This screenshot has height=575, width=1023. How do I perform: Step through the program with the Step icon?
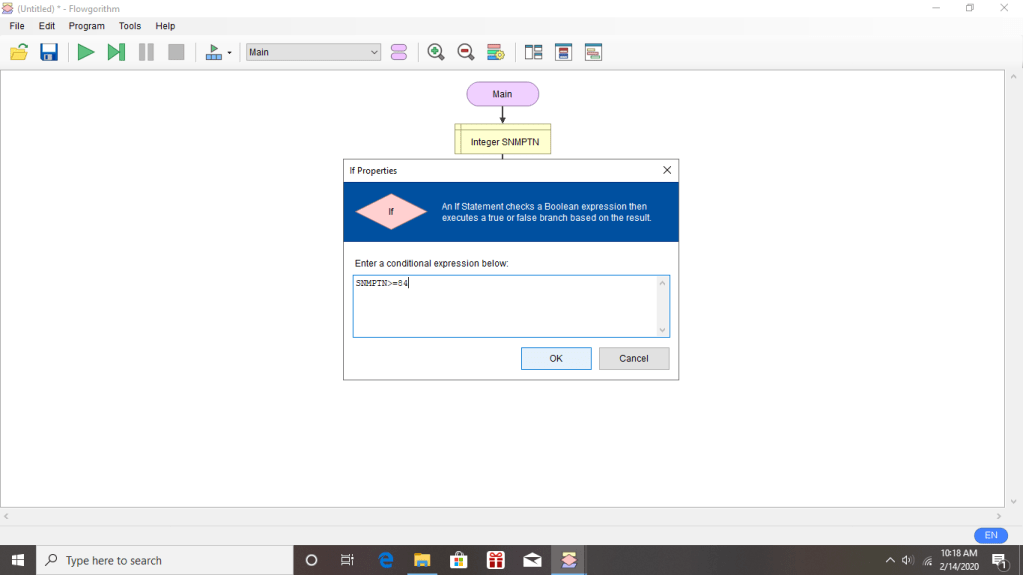(116, 52)
